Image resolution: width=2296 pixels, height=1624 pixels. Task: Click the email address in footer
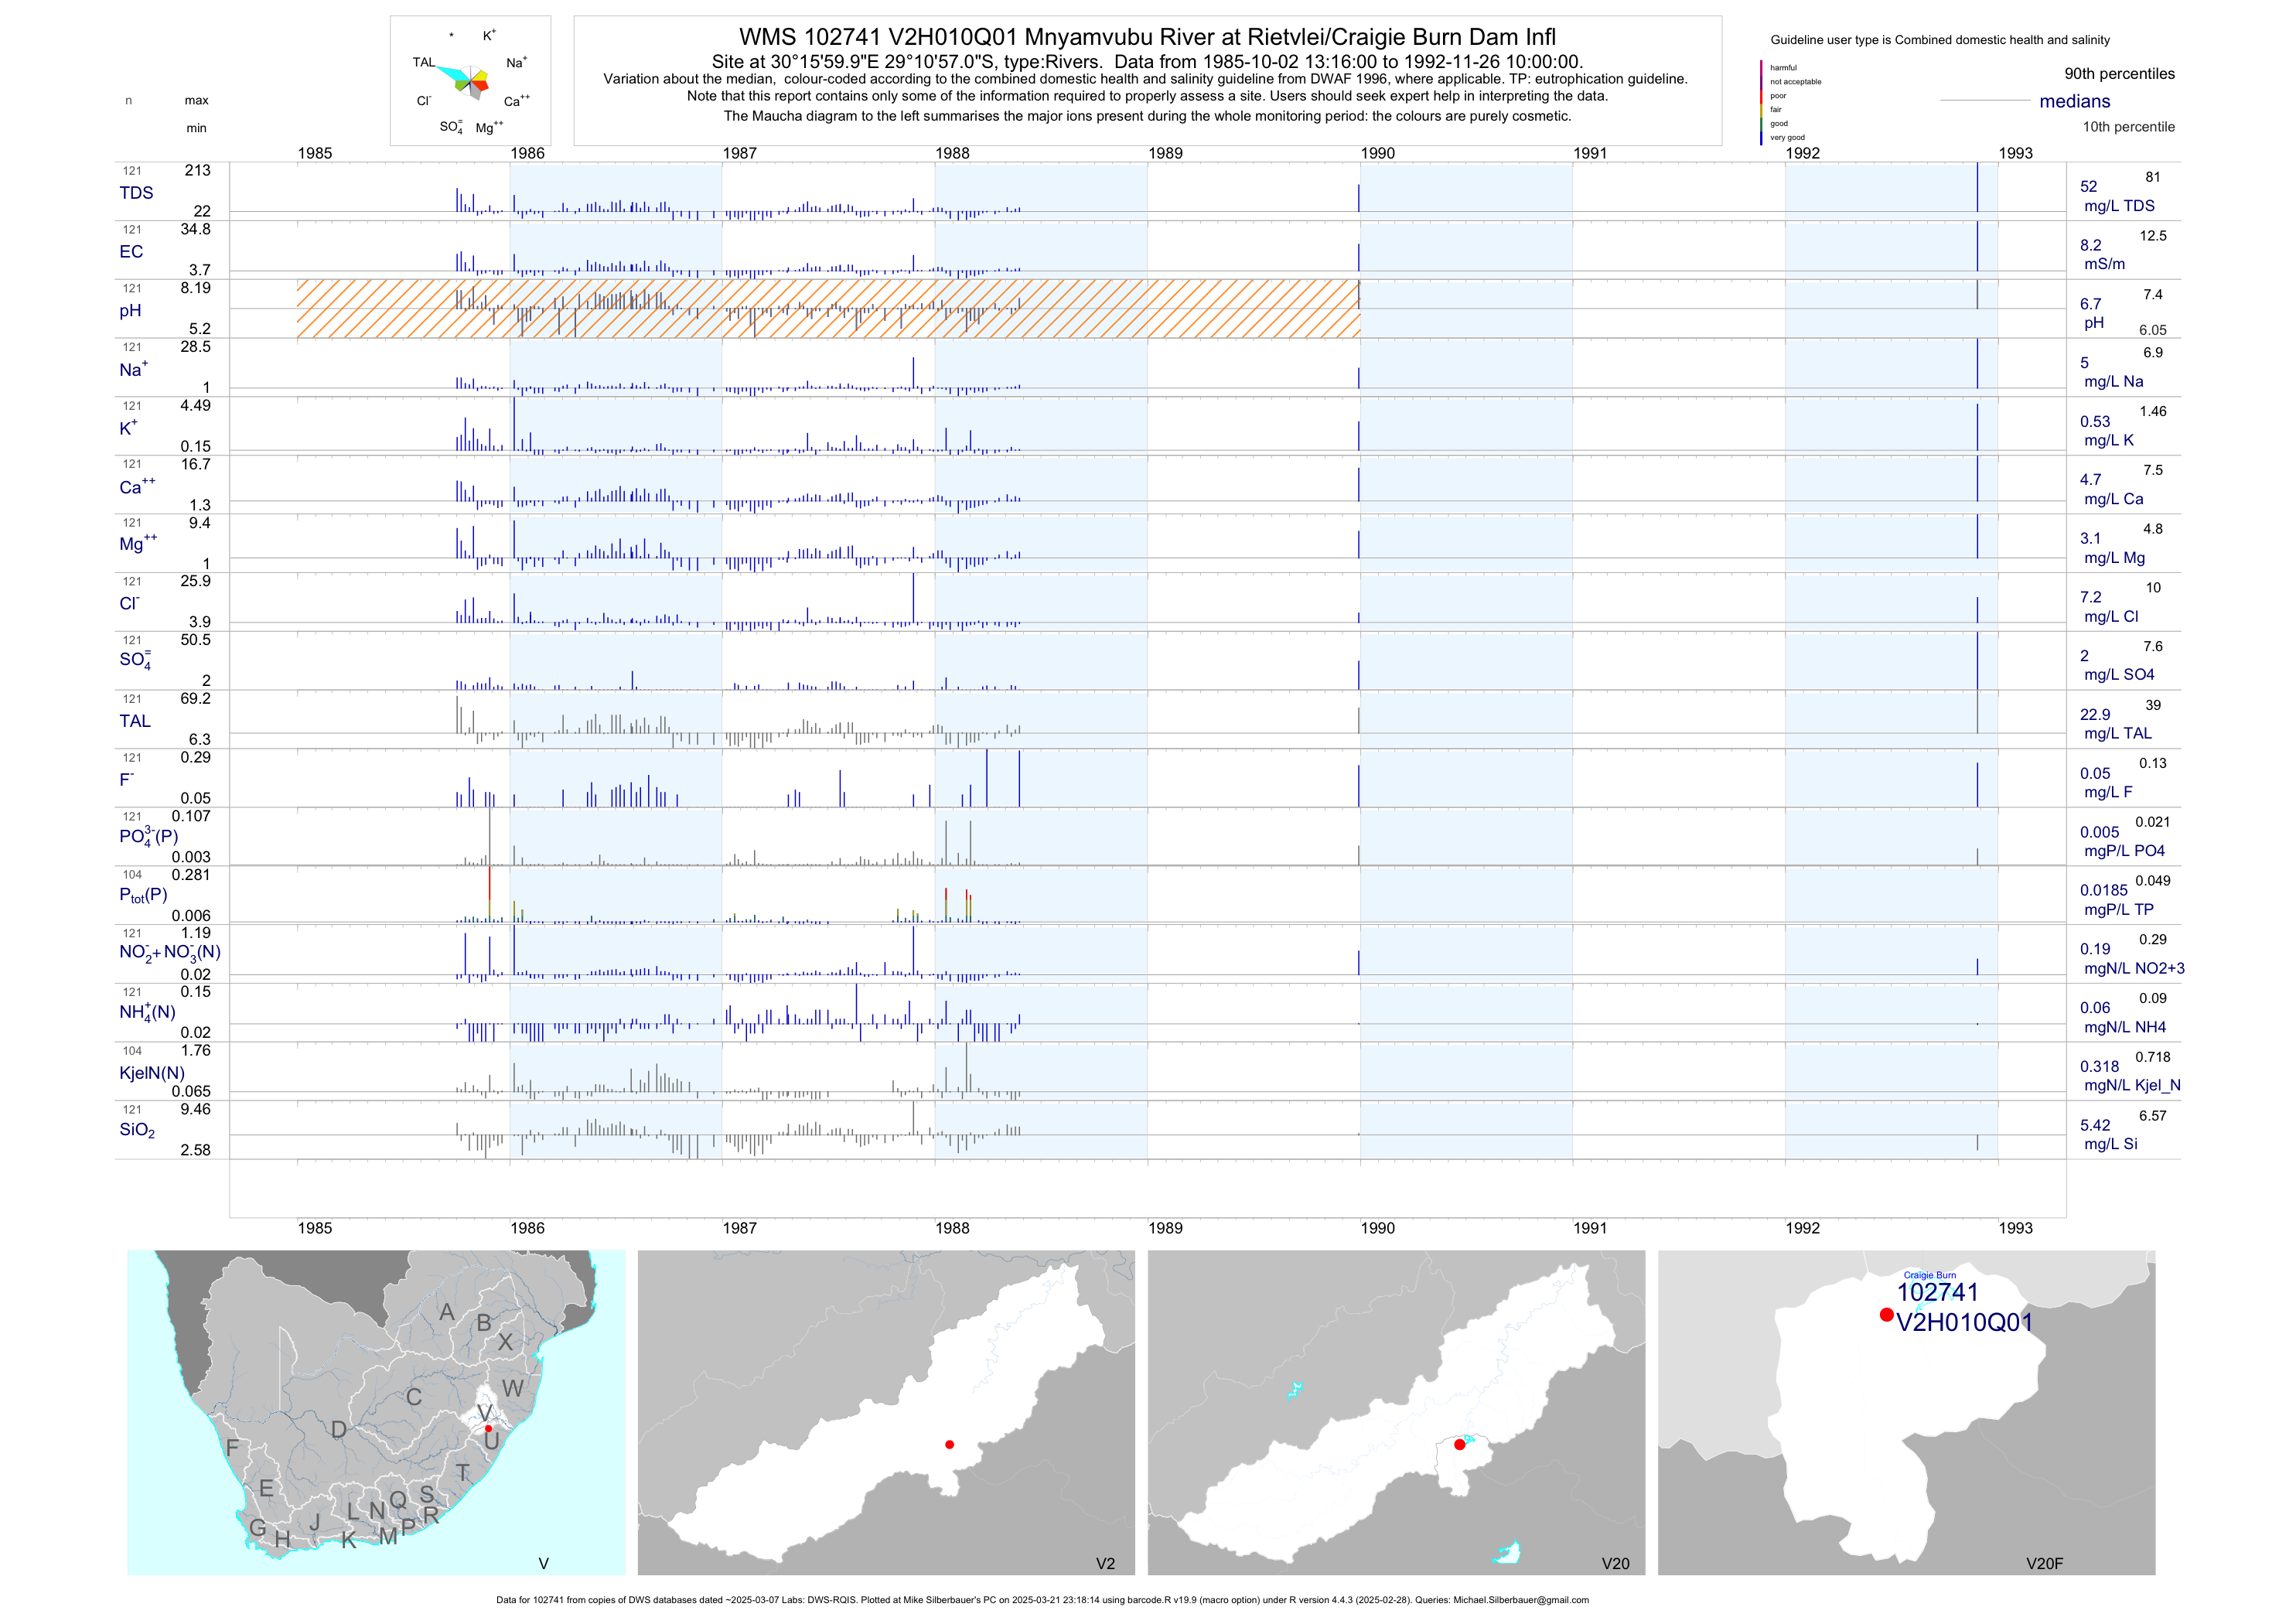click(x=1520, y=1600)
